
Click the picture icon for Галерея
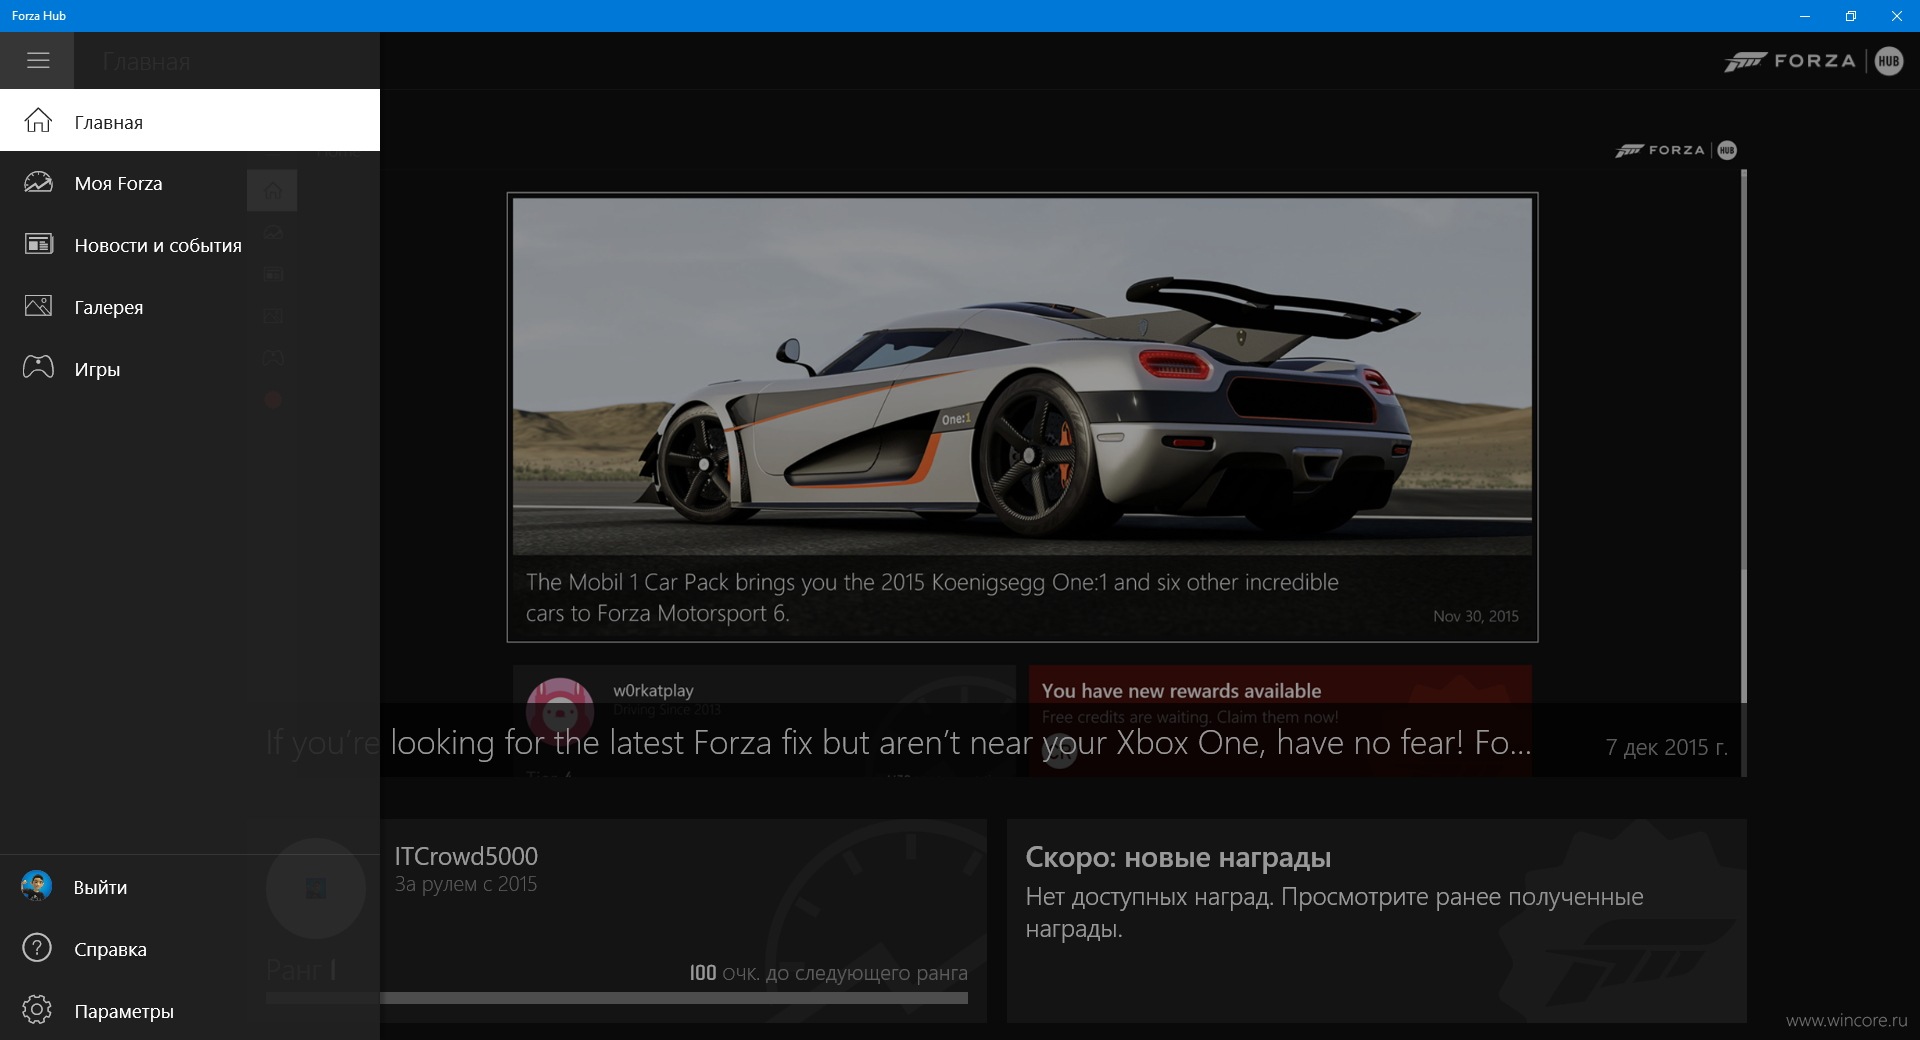38,306
